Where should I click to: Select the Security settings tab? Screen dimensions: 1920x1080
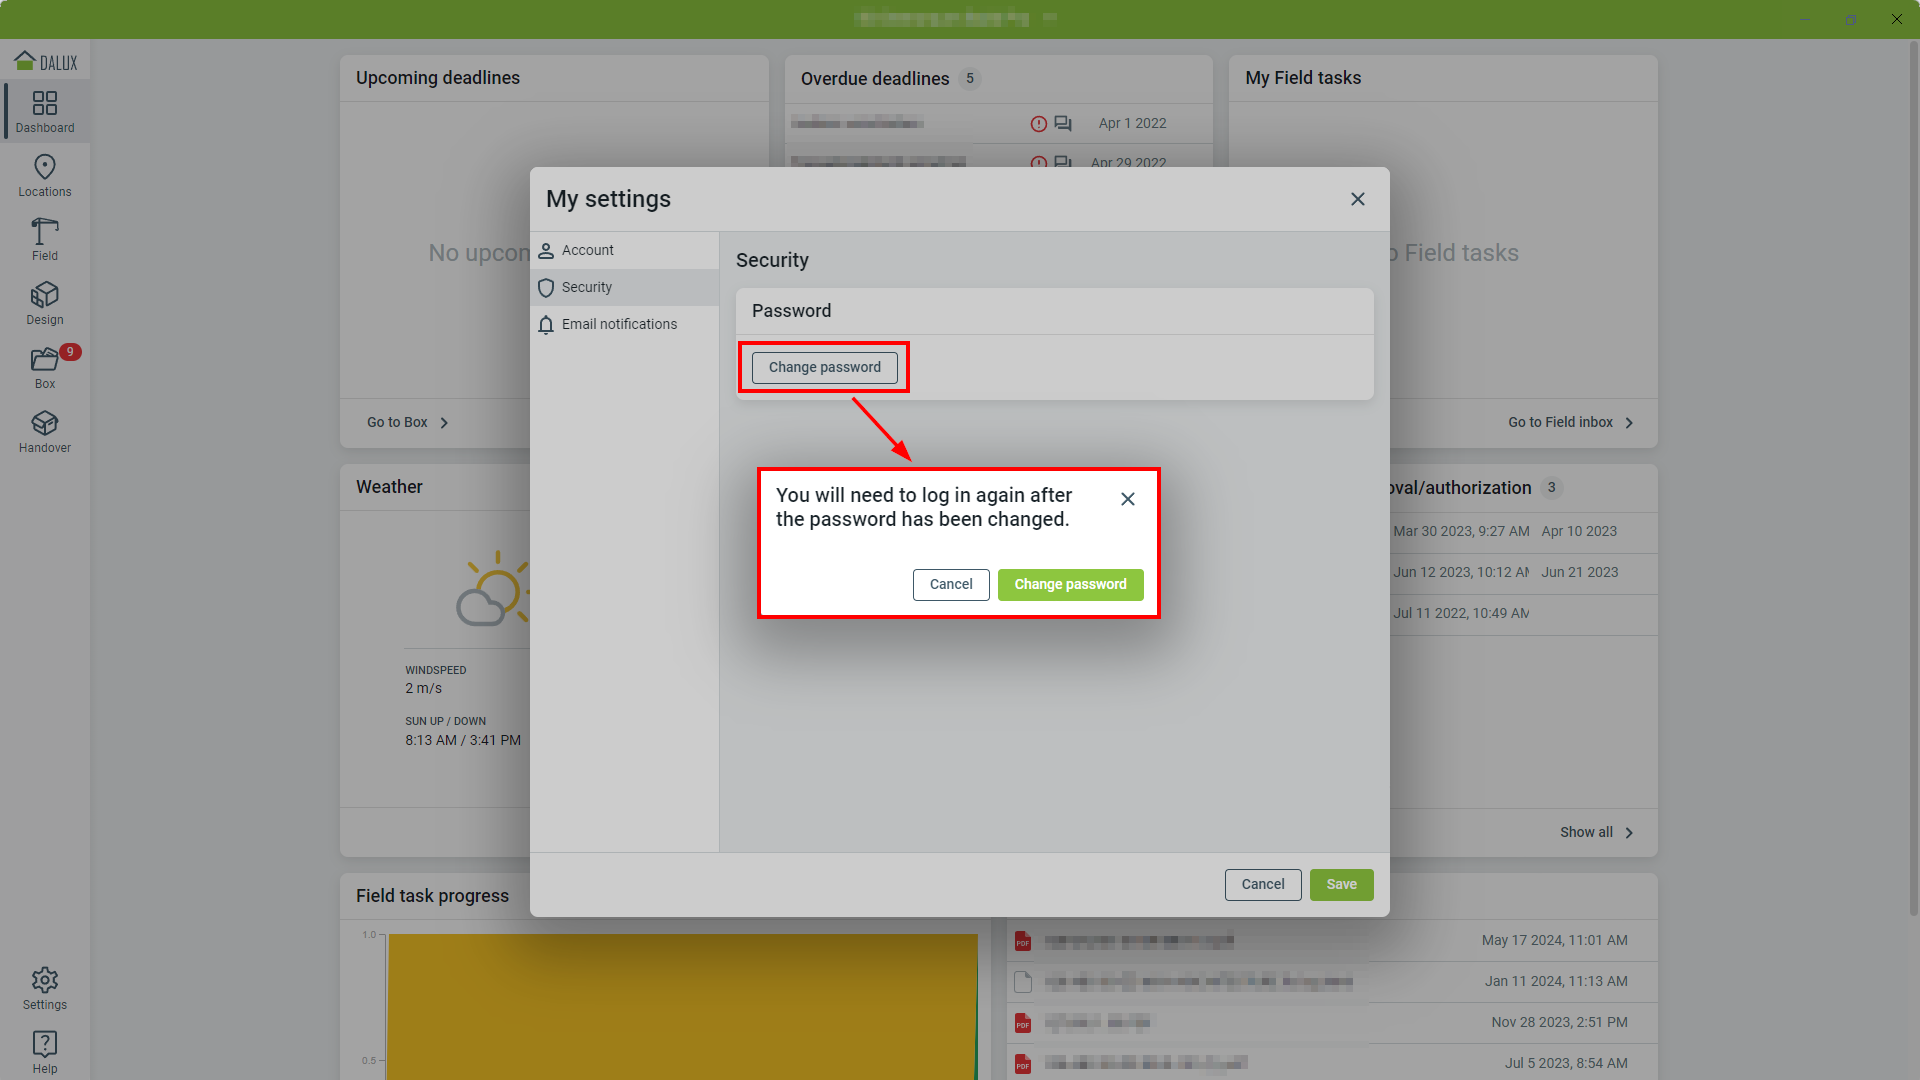click(x=587, y=287)
